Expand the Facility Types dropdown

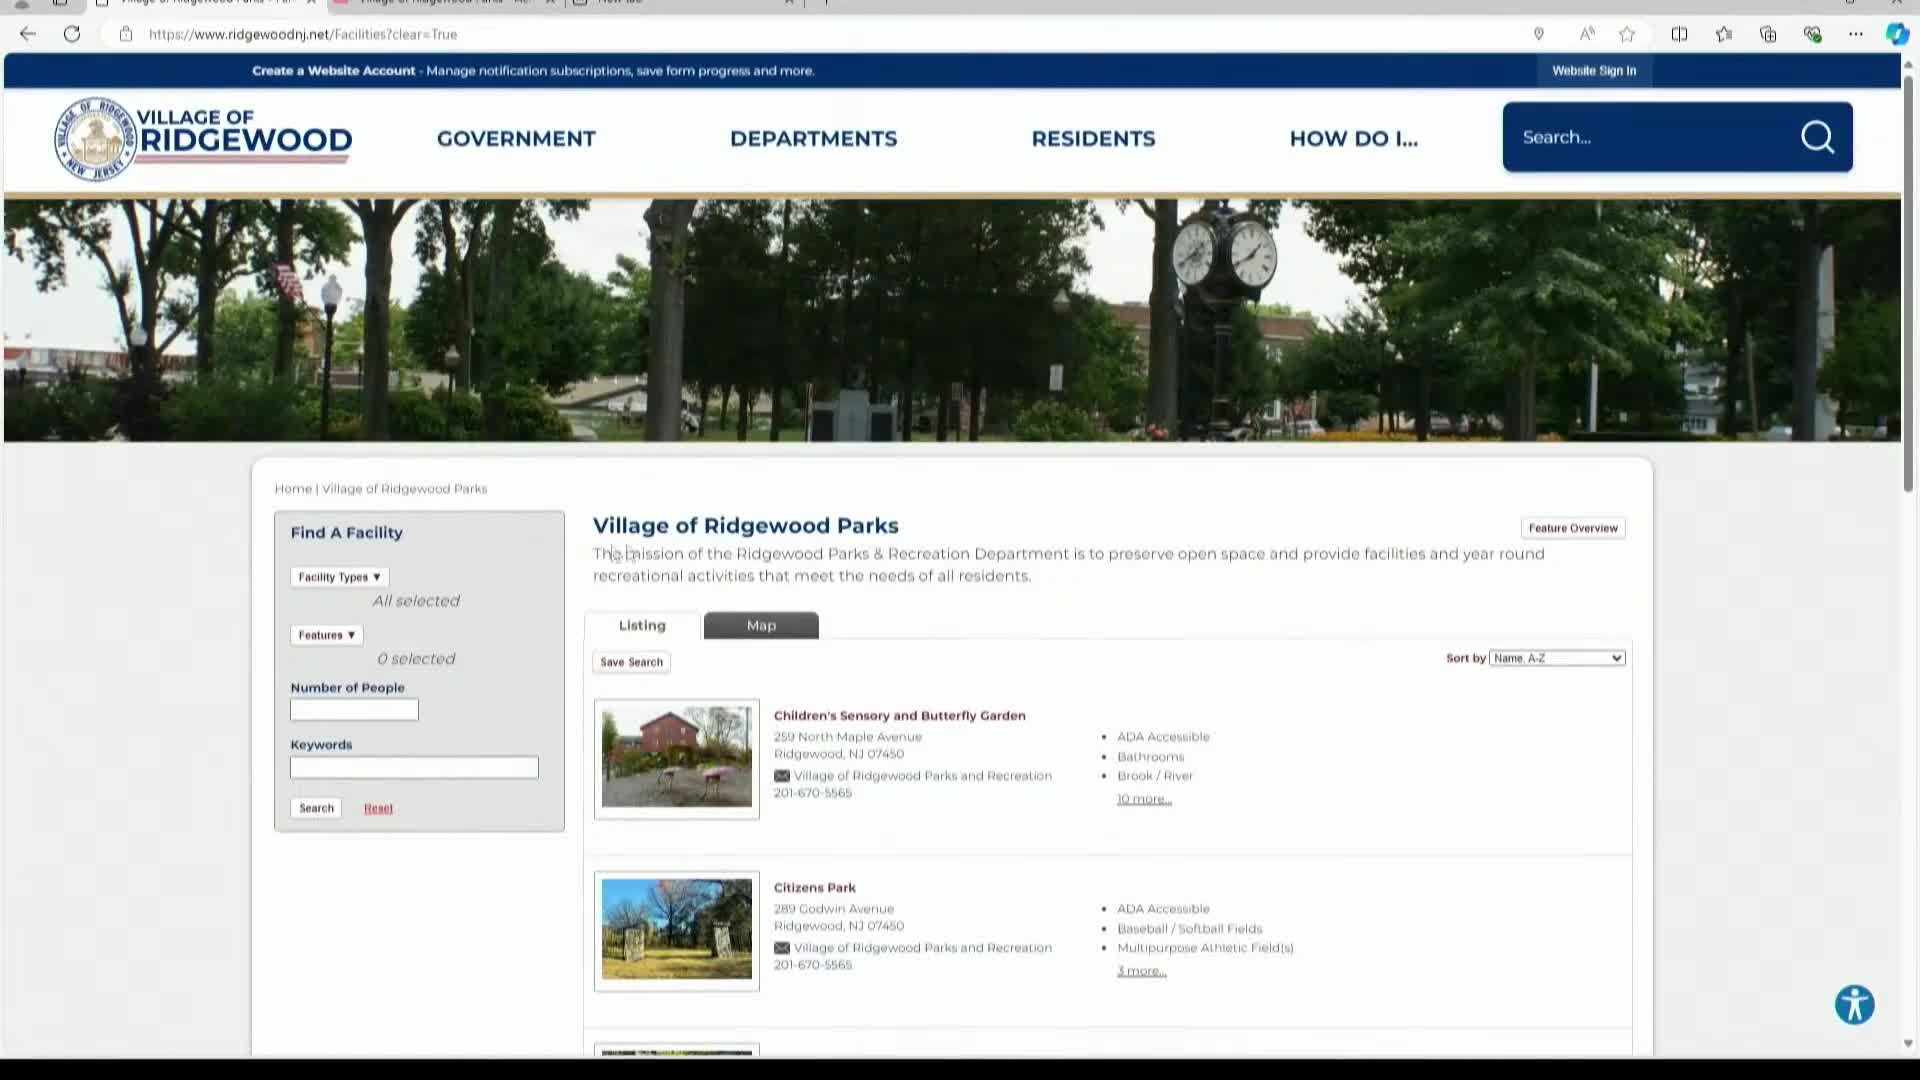339,577
